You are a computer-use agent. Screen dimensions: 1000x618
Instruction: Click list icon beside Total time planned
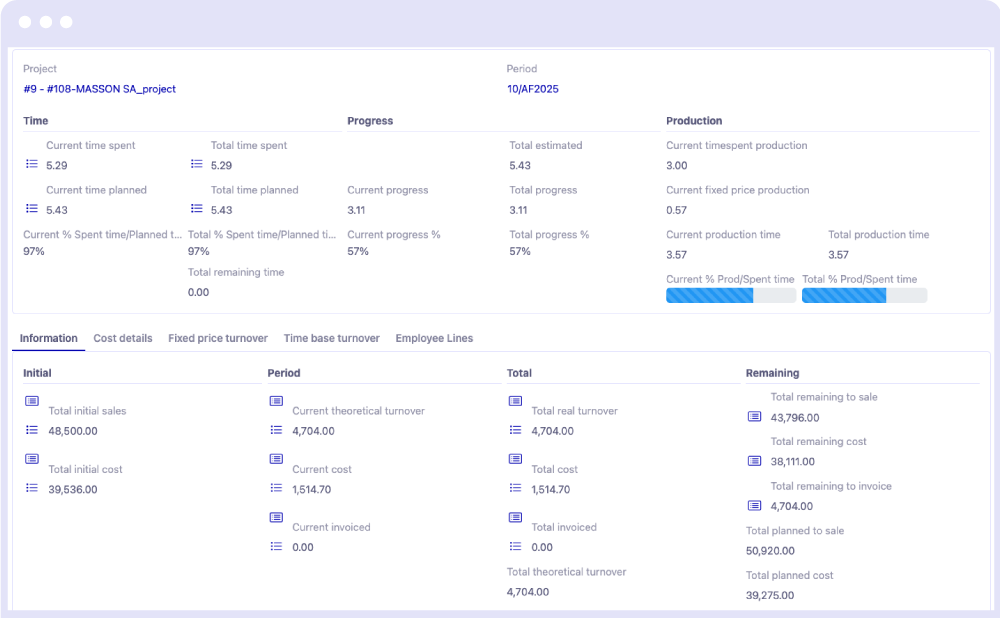(x=196, y=209)
